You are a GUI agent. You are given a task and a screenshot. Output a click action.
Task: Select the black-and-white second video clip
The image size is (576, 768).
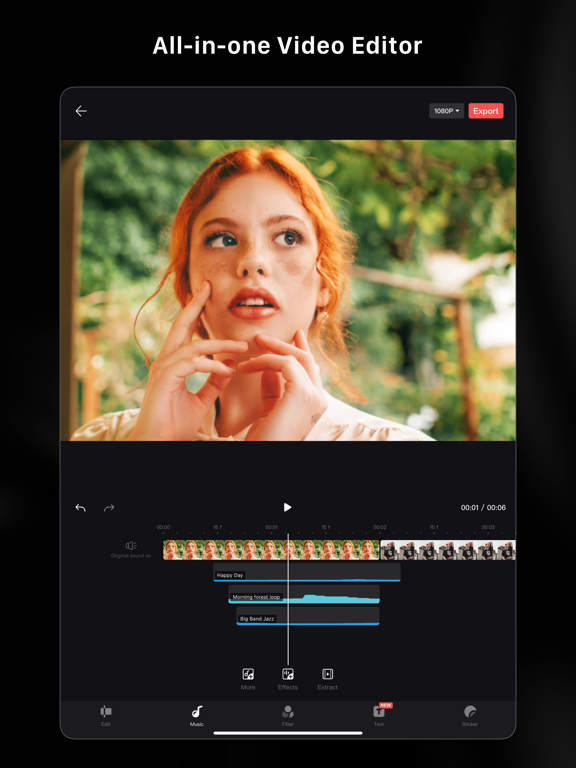448,550
